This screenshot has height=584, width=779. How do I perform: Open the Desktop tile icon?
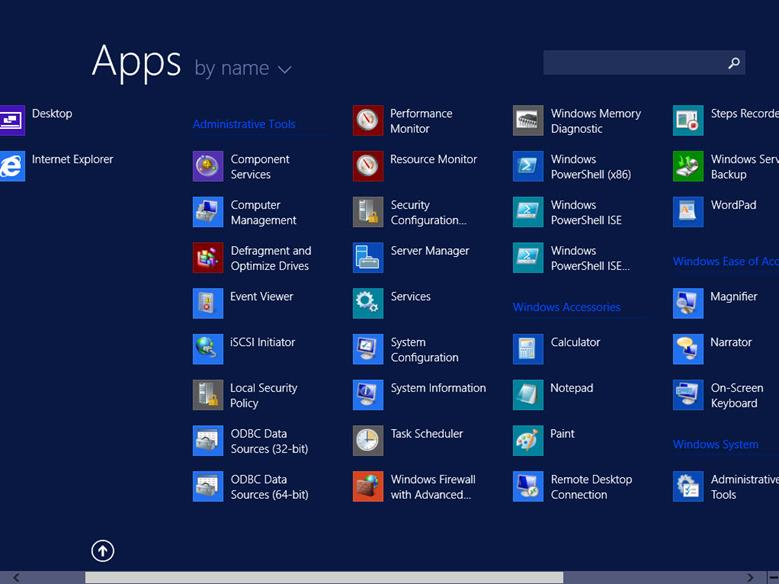coord(12,120)
